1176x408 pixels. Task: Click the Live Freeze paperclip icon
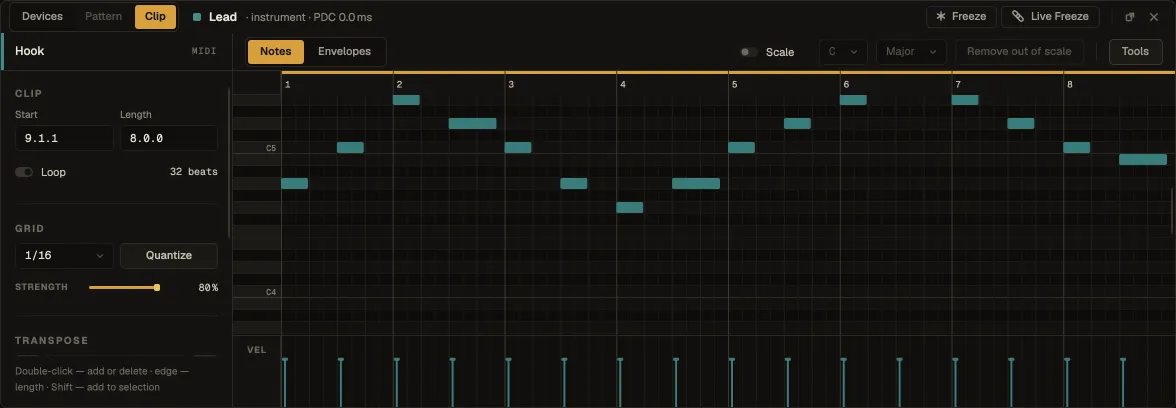(x=1018, y=16)
